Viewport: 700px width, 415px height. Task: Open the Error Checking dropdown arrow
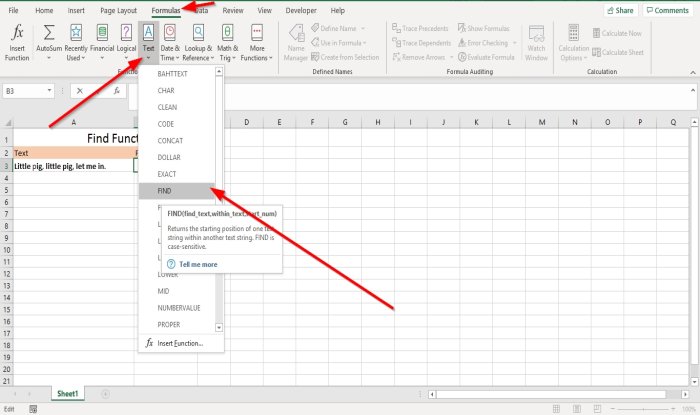point(515,43)
